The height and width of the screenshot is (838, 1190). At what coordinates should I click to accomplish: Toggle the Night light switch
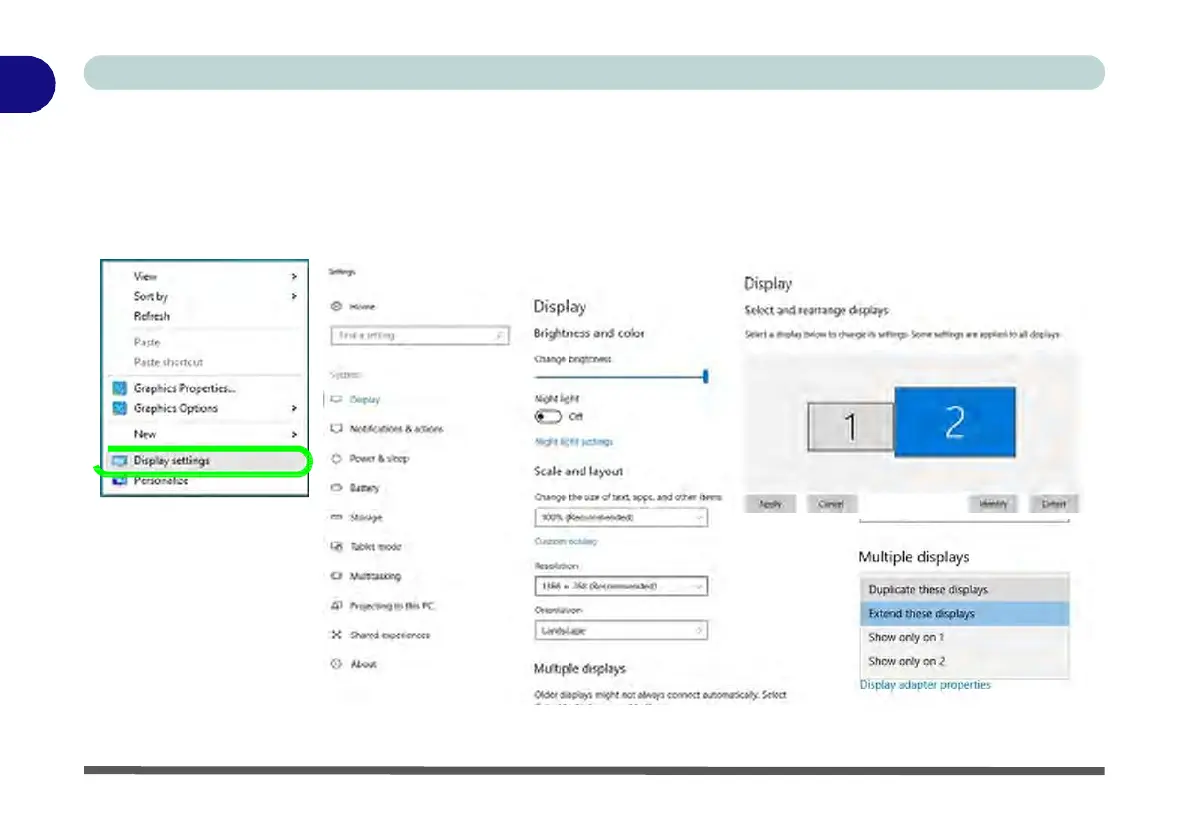548,416
